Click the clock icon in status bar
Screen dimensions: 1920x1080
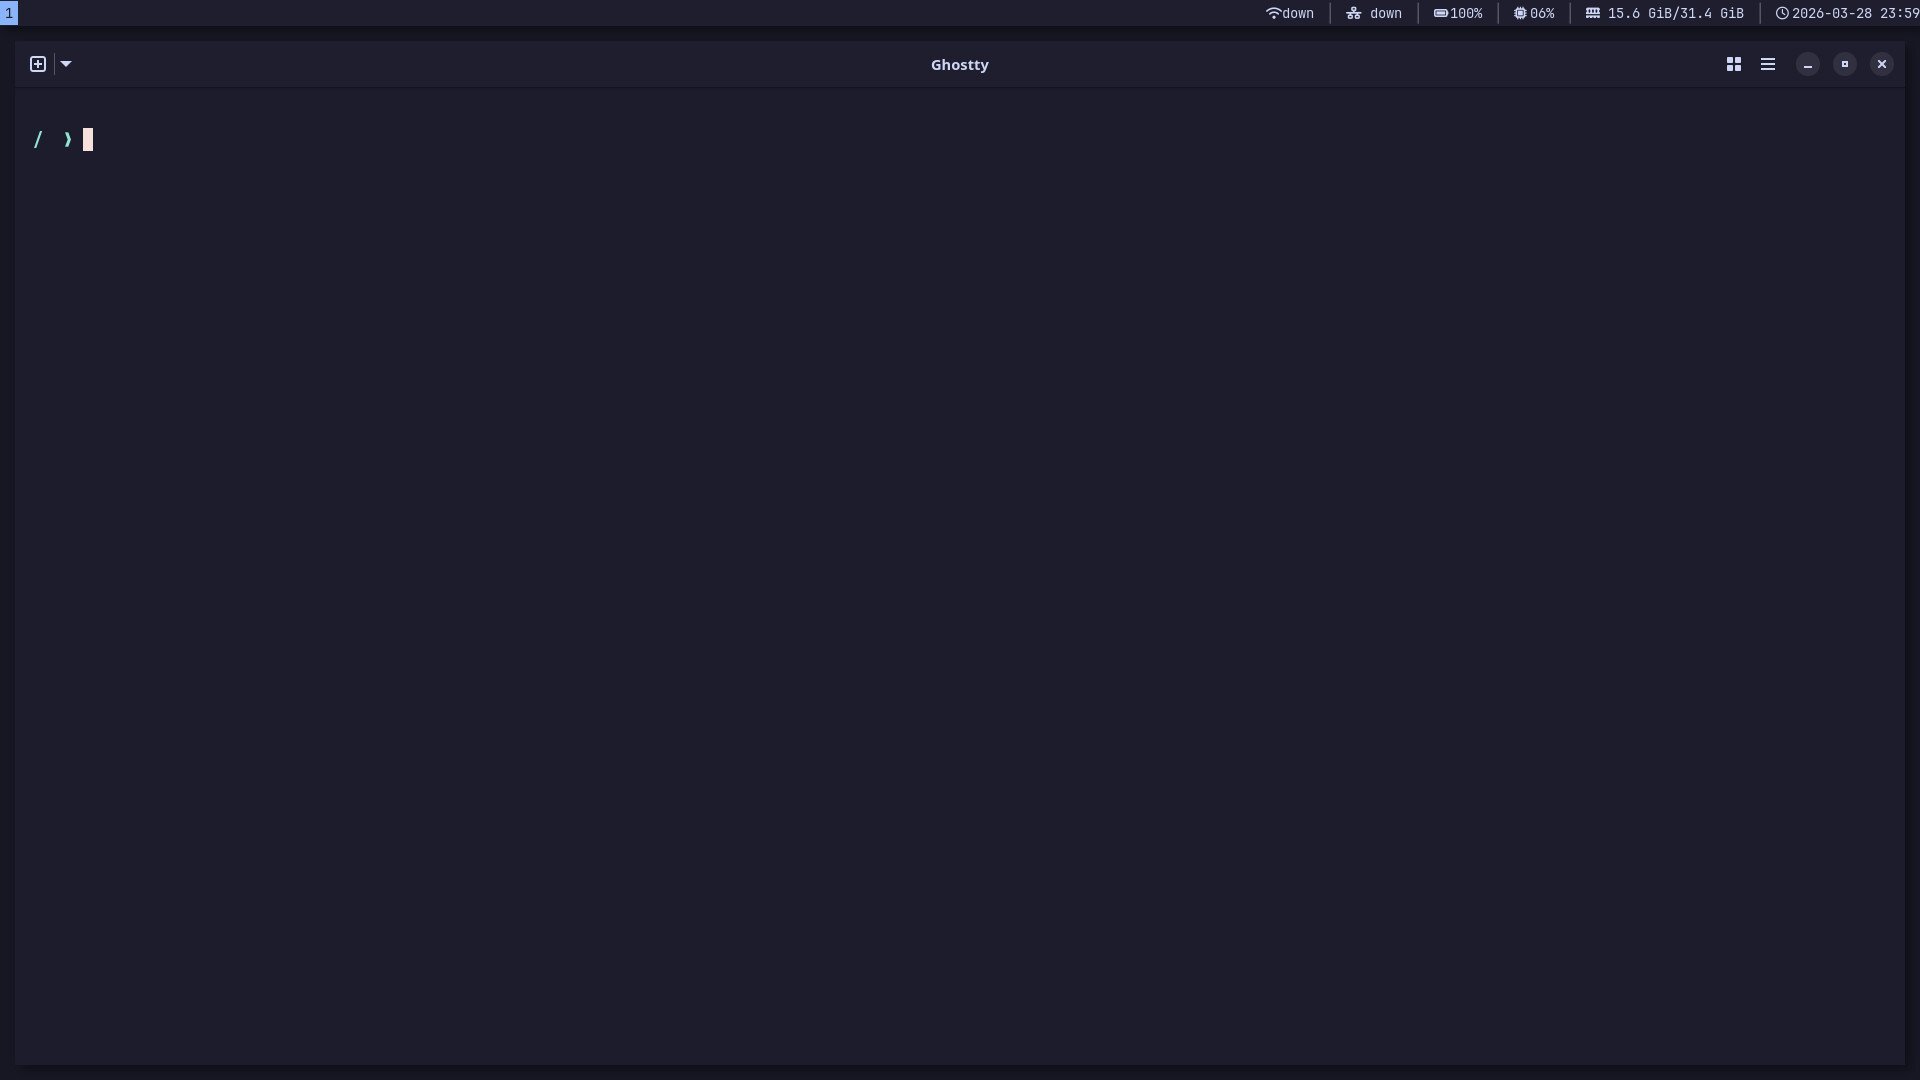click(x=1782, y=13)
